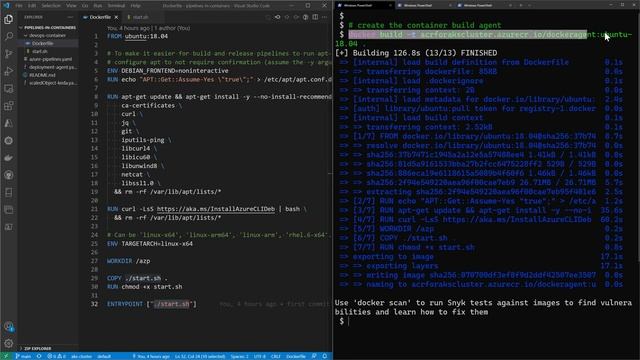Expand the ZIP EXPLORER section
Viewport: 640px width, 360px height.
(38, 349)
